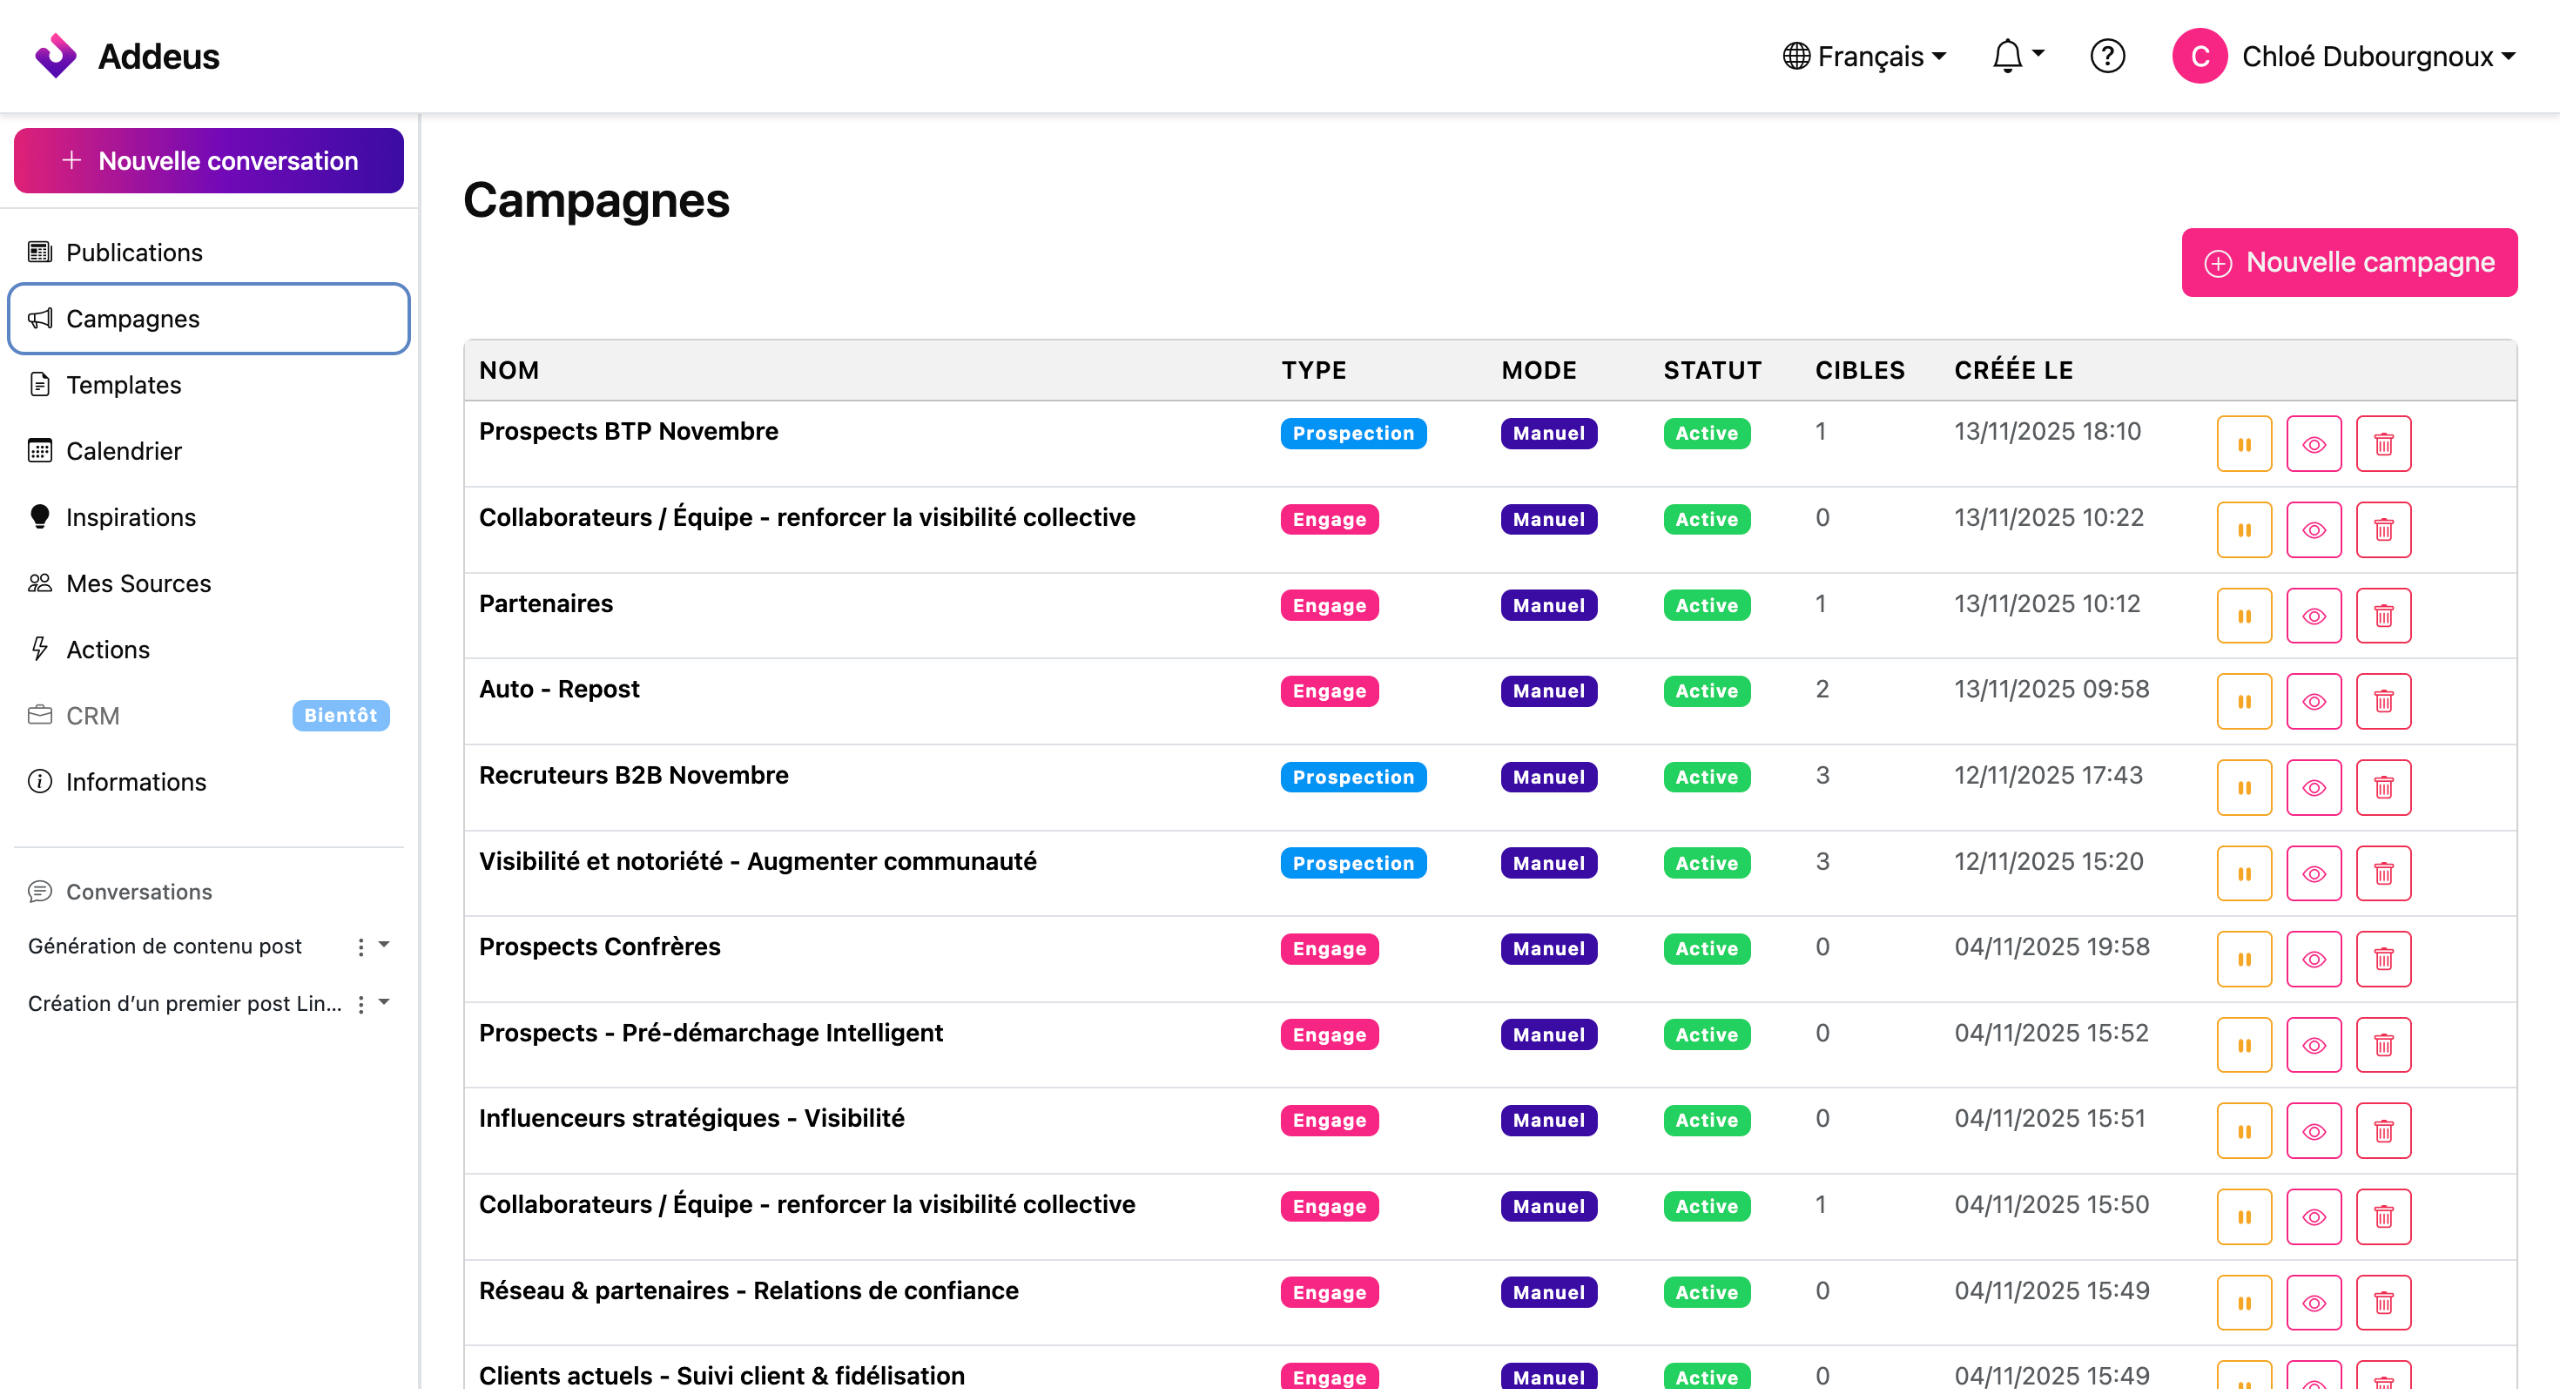Pause the Prospects BTP Novembre campaign
This screenshot has height=1389, width=2560.
point(2243,444)
